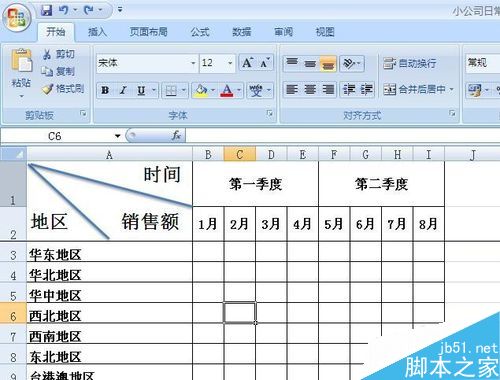
Task: Select the 5月 header cell
Action: pyautogui.click(x=334, y=224)
